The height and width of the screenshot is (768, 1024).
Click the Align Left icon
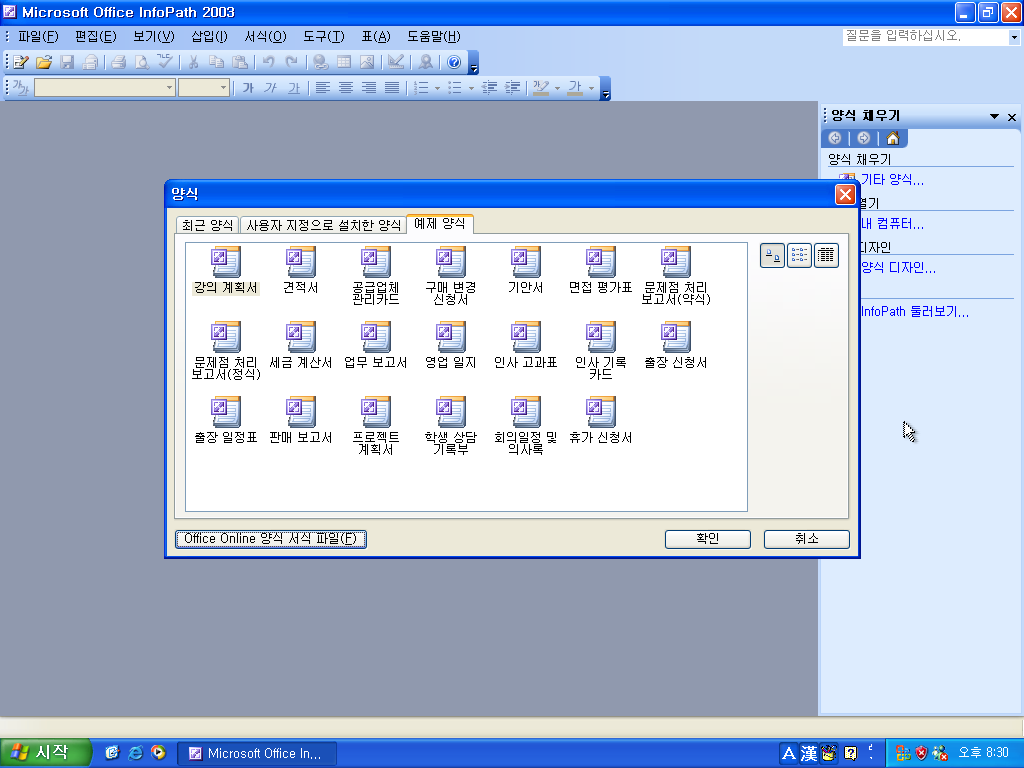tap(323, 88)
